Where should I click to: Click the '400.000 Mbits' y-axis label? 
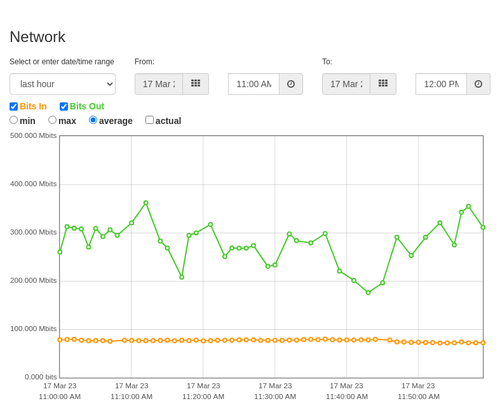pyautogui.click(x=33, y=184)
